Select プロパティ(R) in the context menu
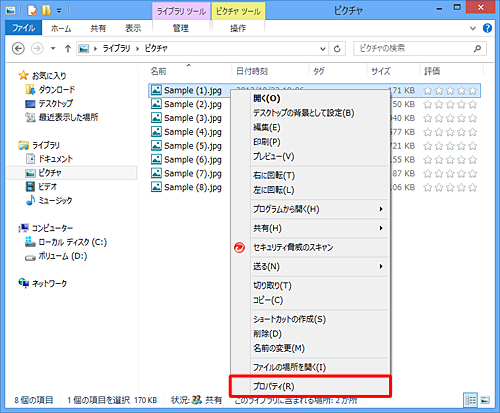 tap(310, 386)
